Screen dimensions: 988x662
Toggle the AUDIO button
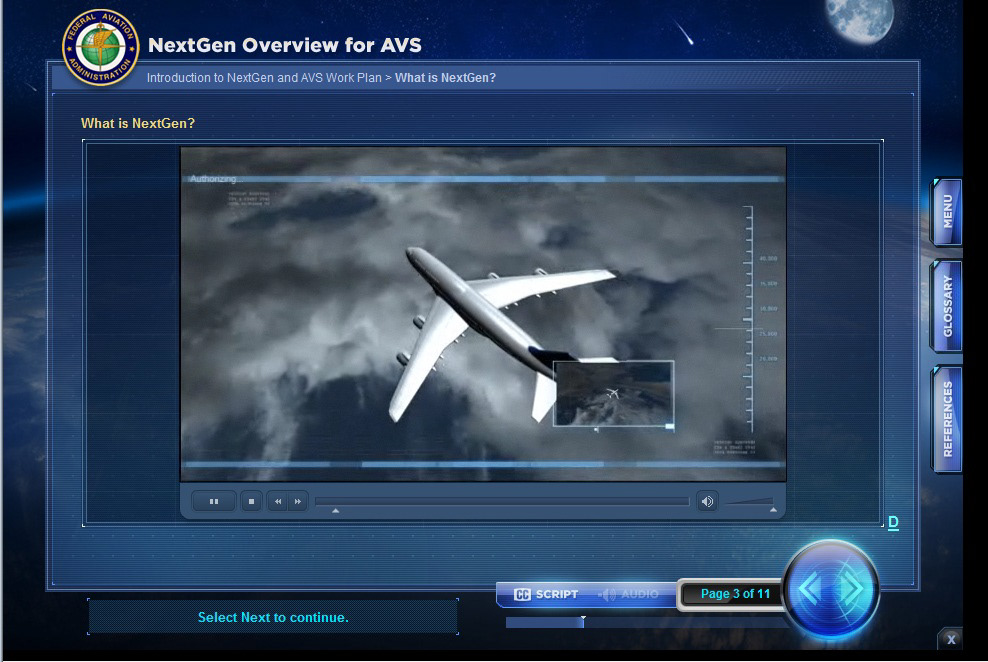coord(628,594)
